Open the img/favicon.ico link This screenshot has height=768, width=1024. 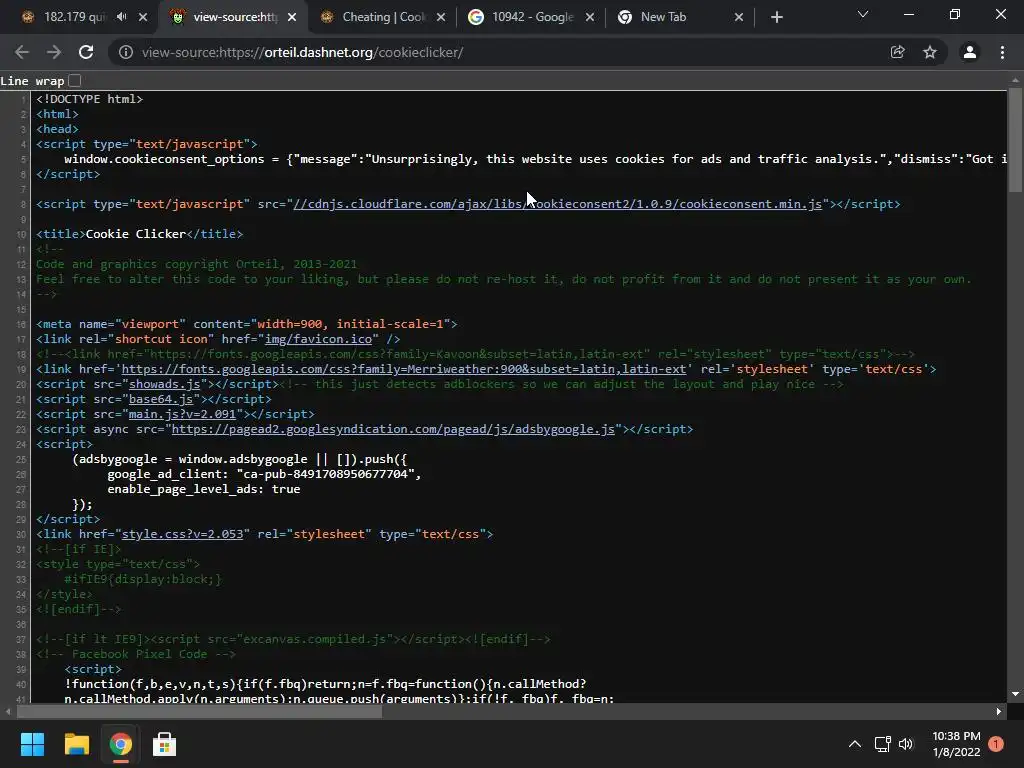pos(318,339)
